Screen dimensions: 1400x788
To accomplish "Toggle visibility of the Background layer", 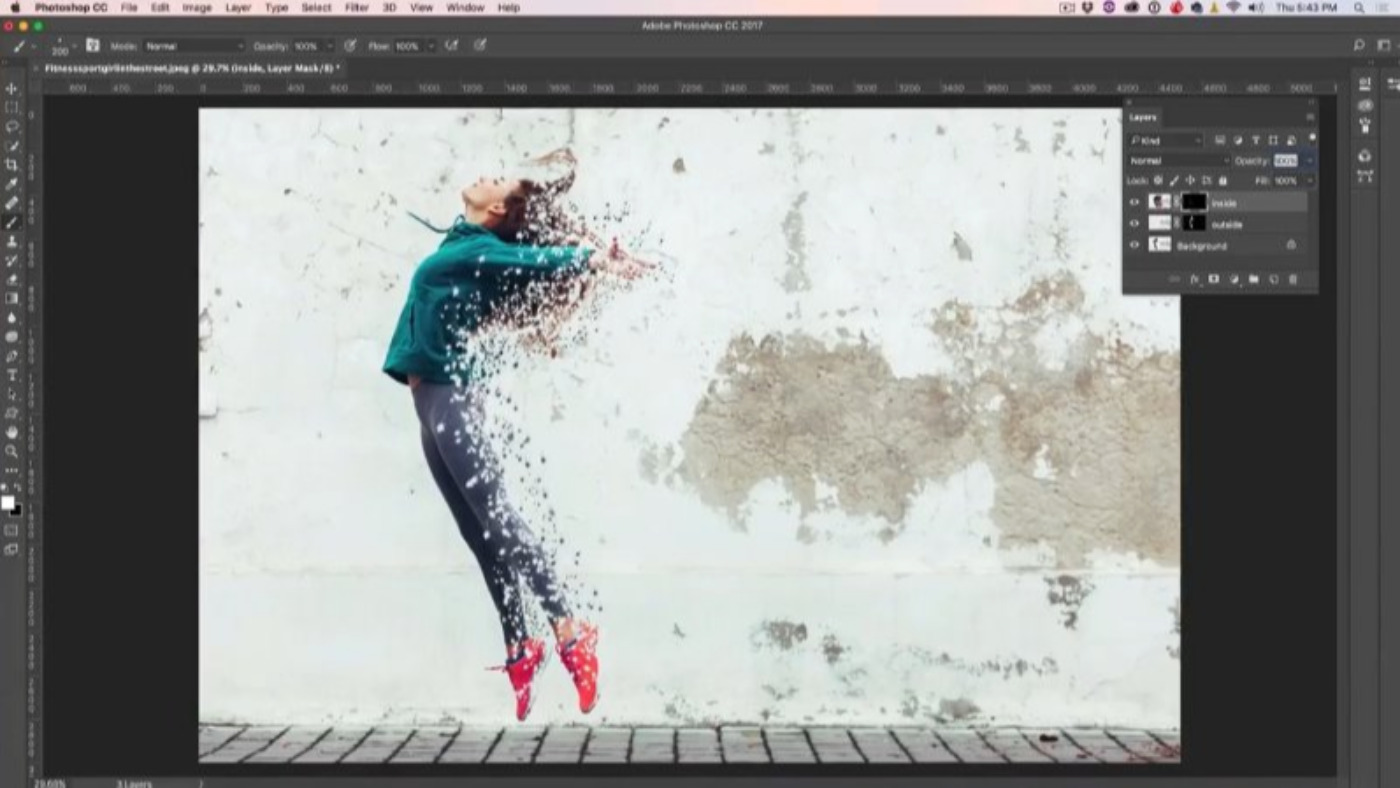I will tap(1134, 245).
